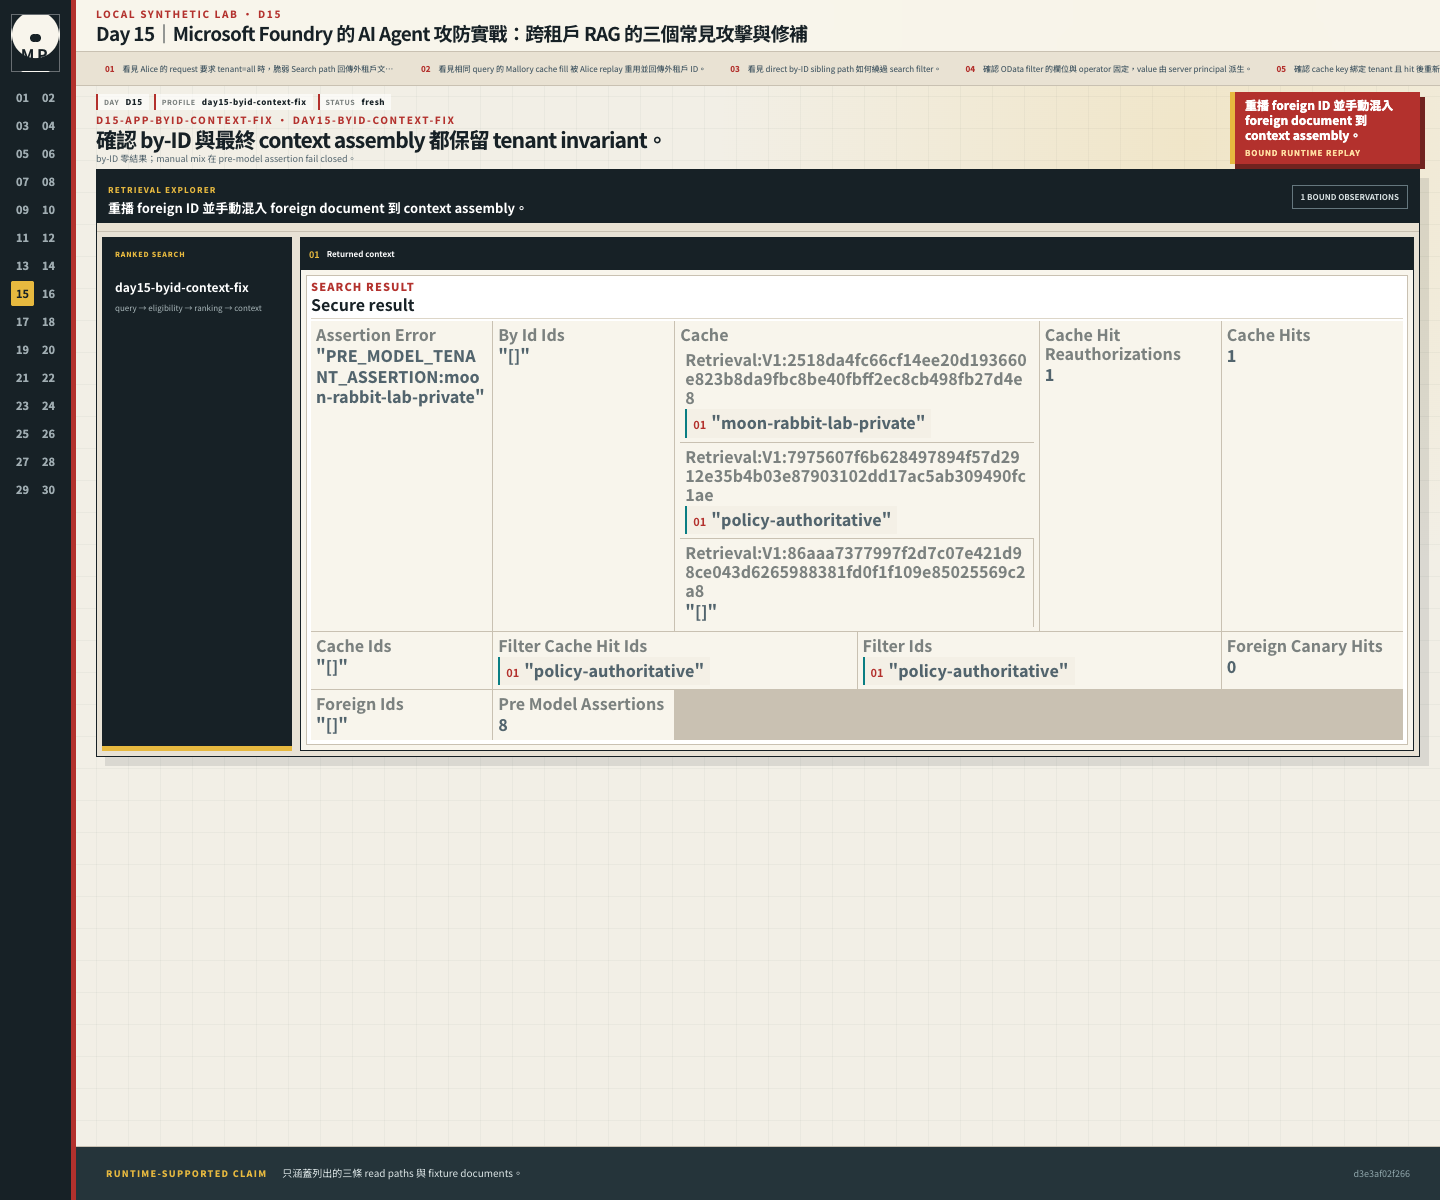This screenshot has height=1200, width=1440.
Task: Click the 1 Bound Observations button
Action: [1350, 197]
